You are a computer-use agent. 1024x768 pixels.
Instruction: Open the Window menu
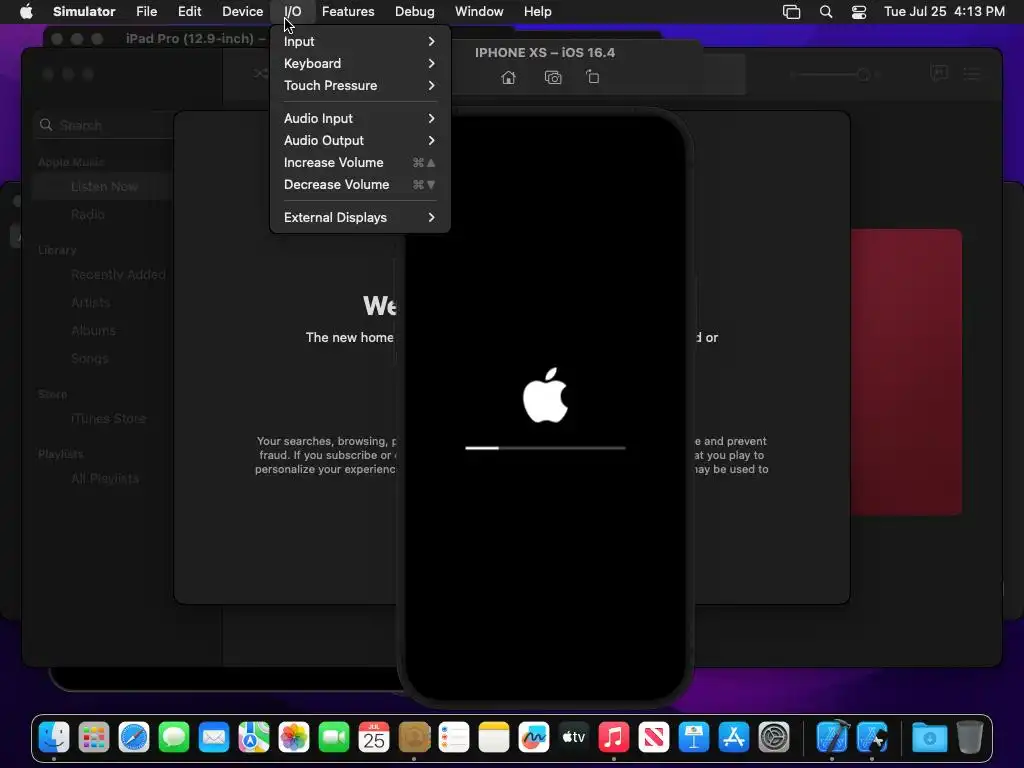pyautogui.click(x=479, y=11)
